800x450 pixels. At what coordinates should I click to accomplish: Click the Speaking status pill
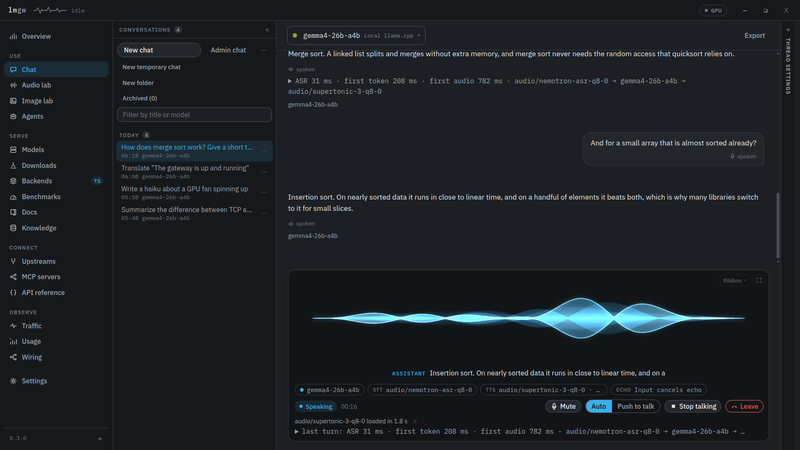coord(315,407)
